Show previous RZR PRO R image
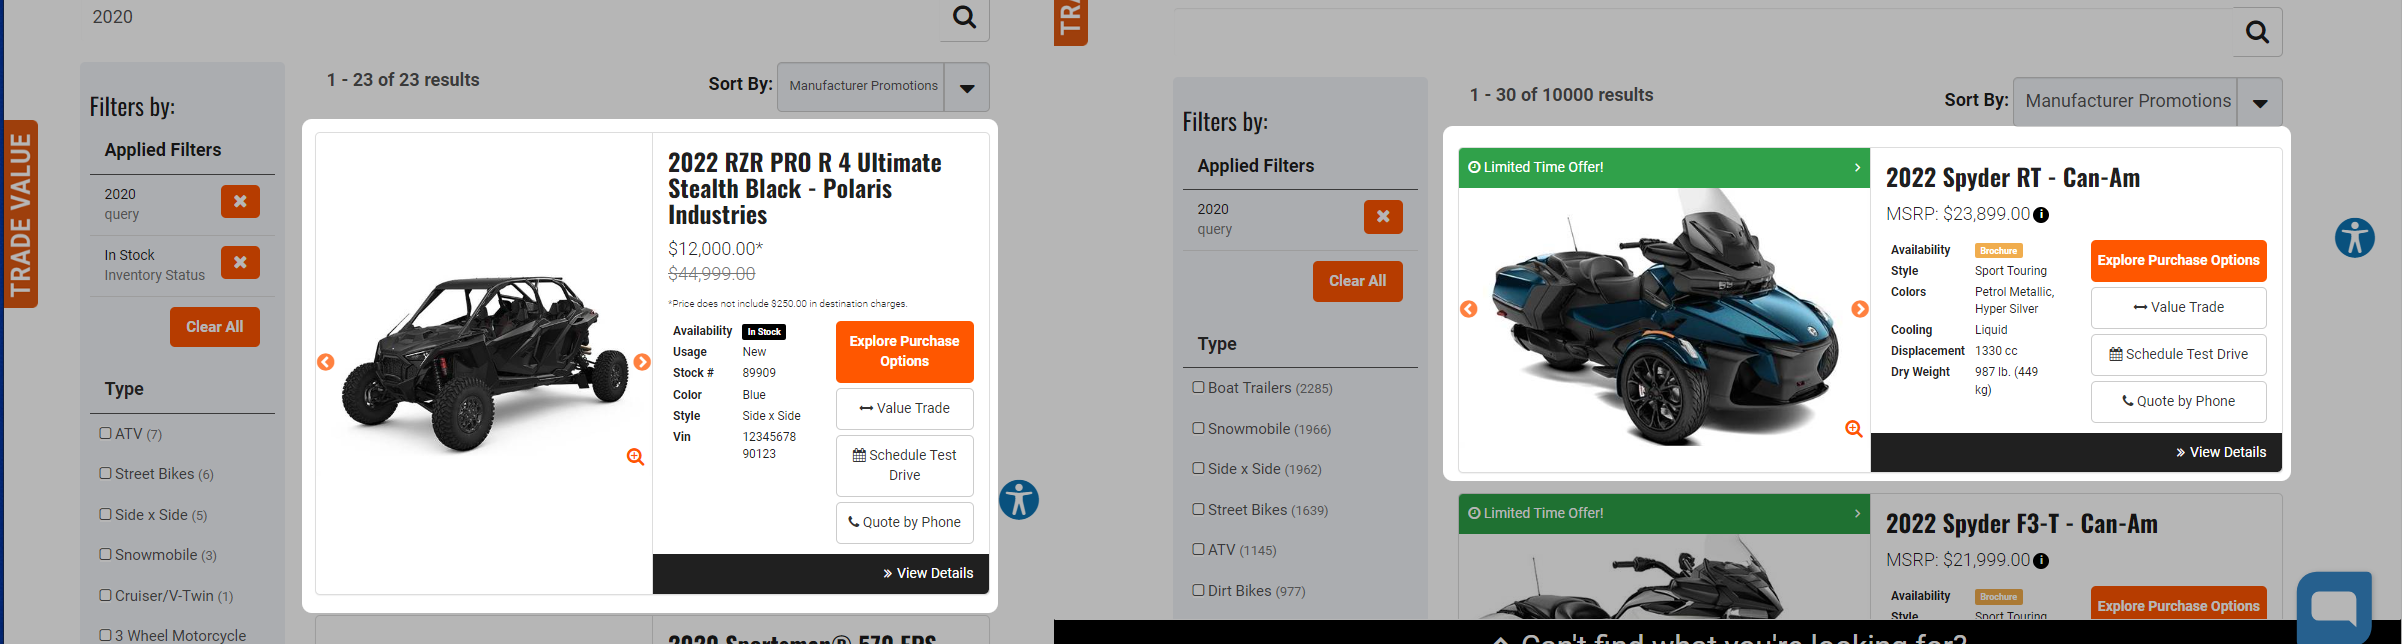The width and height of the screenshot is (2402, 644). coord(326,362)
